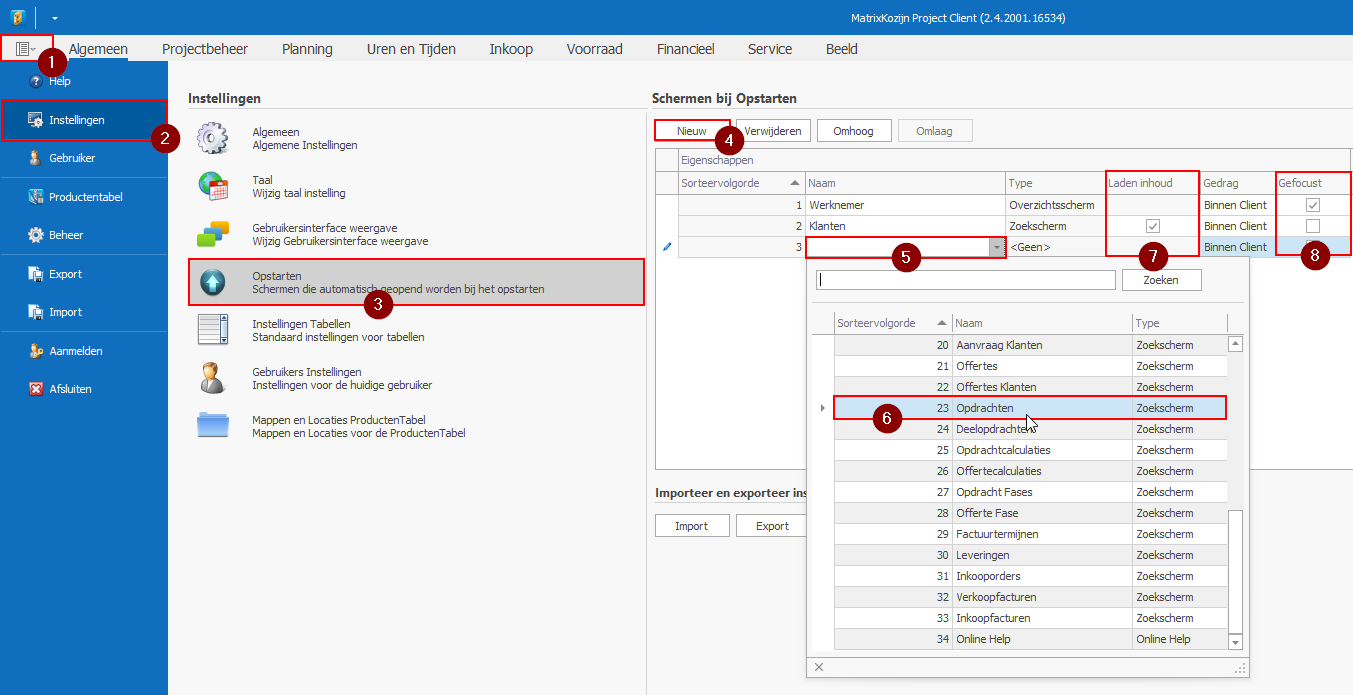Click the popup list vertical scrollbar thumb
Screen dimensions: 1353x695
click(1235, 571)
